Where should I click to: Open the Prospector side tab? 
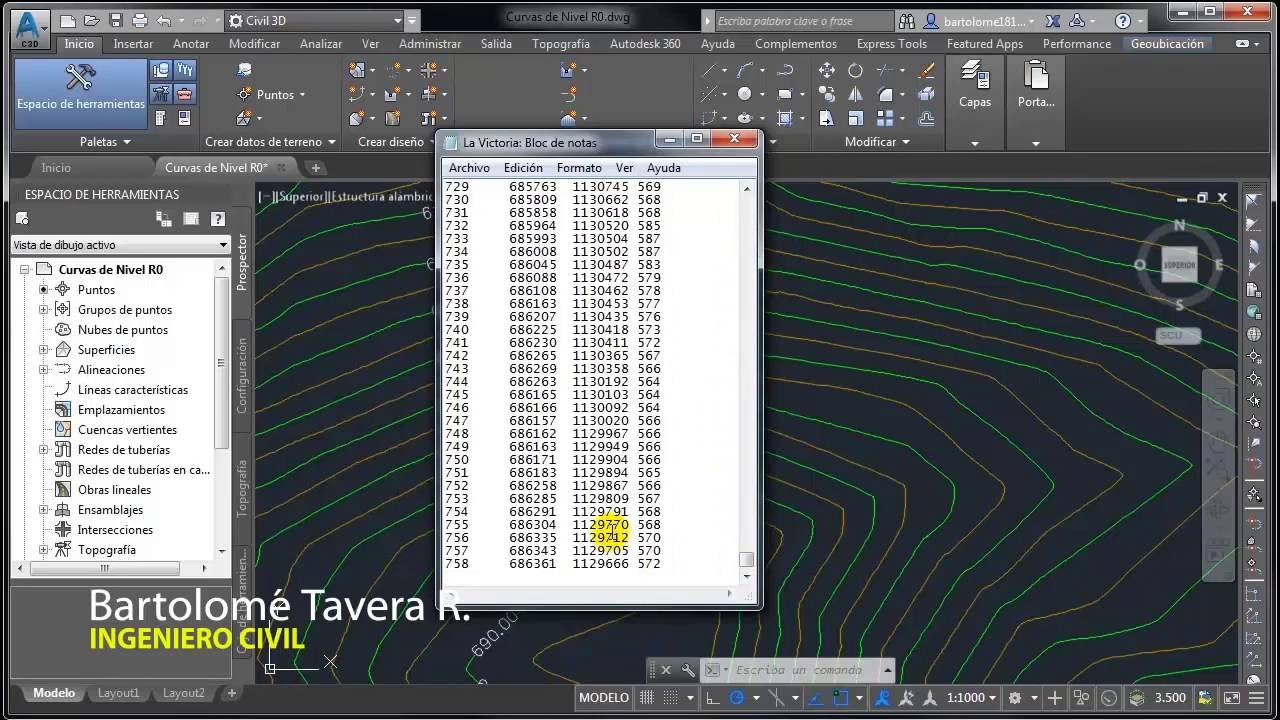pyautogui.click(x=241, y=262)
